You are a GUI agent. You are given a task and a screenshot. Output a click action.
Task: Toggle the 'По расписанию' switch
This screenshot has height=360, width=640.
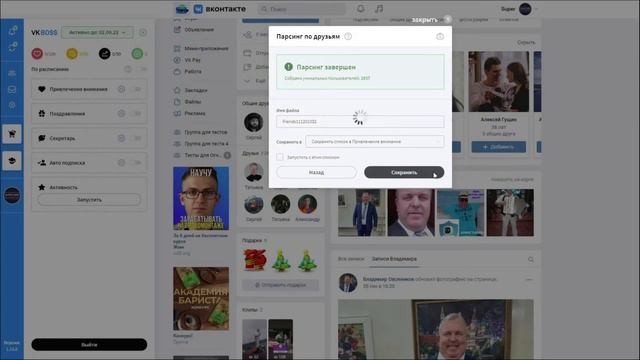[x=141, y=69]
